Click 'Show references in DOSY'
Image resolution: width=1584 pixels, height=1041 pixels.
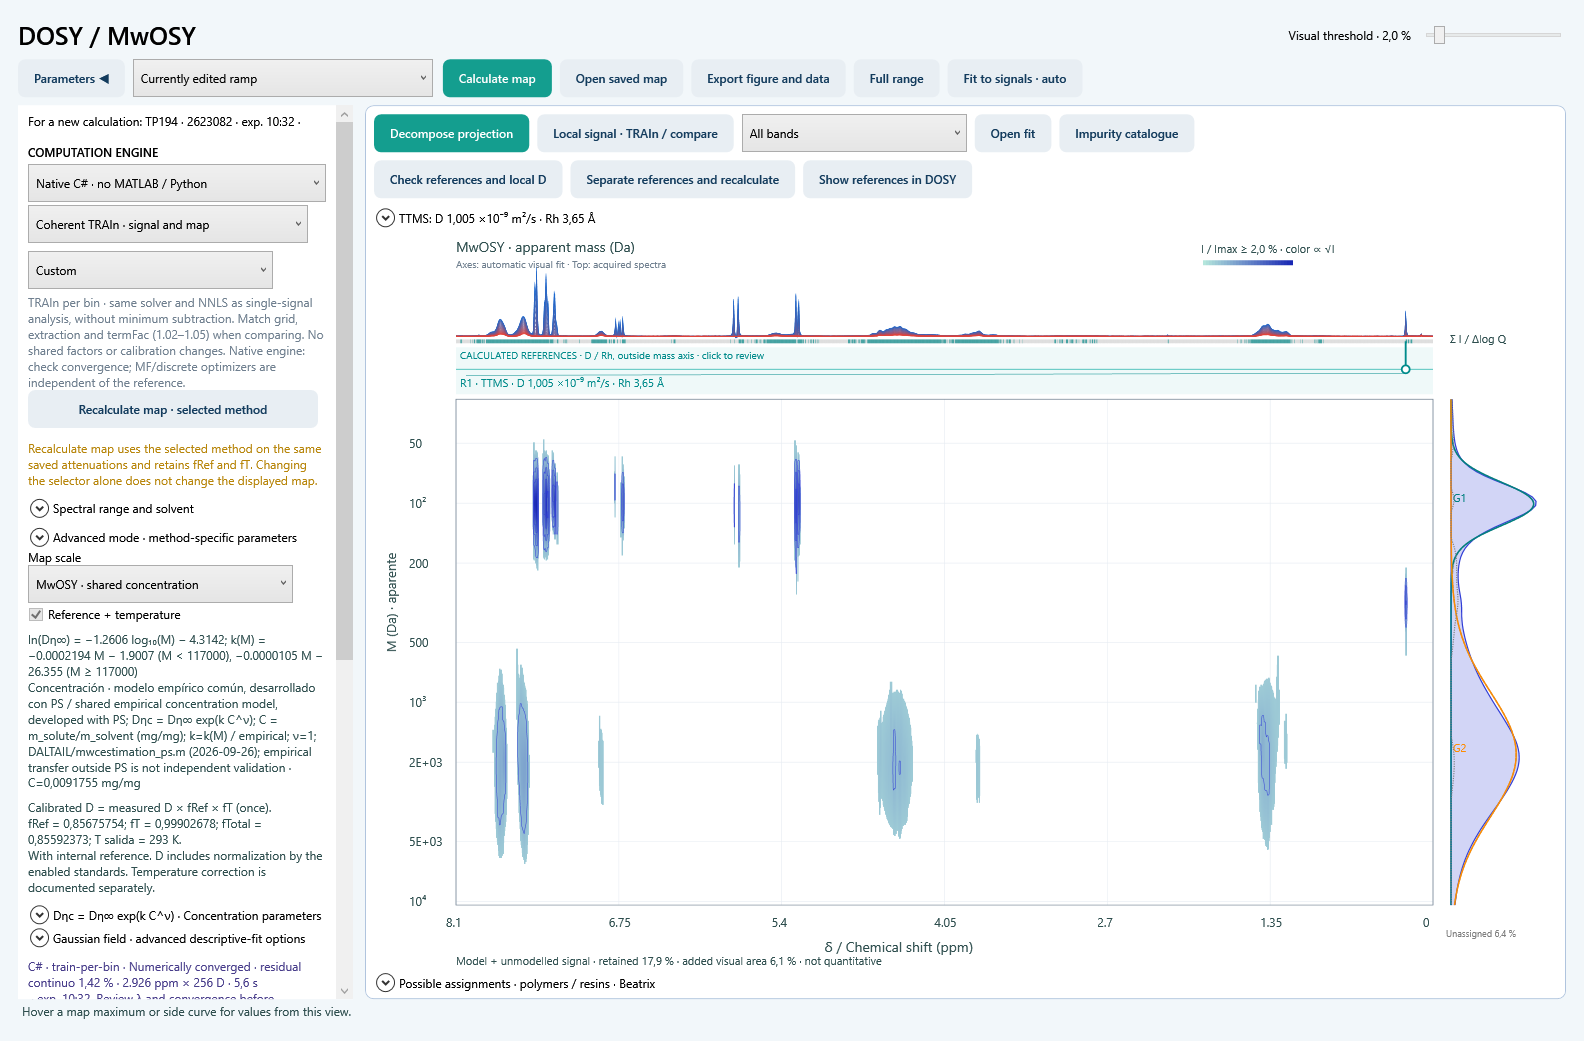[888, 180]
